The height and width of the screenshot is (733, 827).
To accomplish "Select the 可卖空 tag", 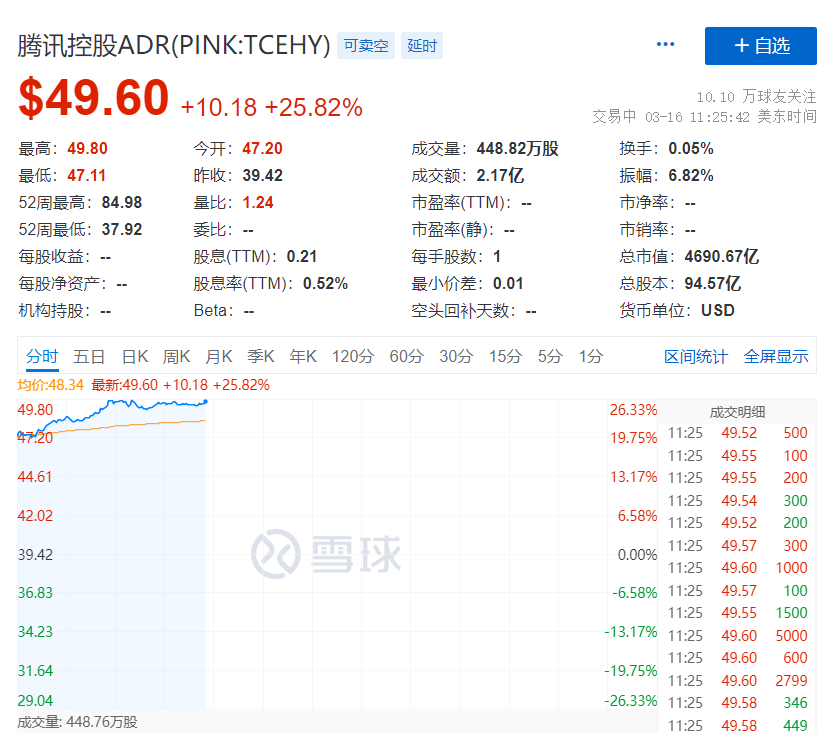I will (x=366, y=46).
